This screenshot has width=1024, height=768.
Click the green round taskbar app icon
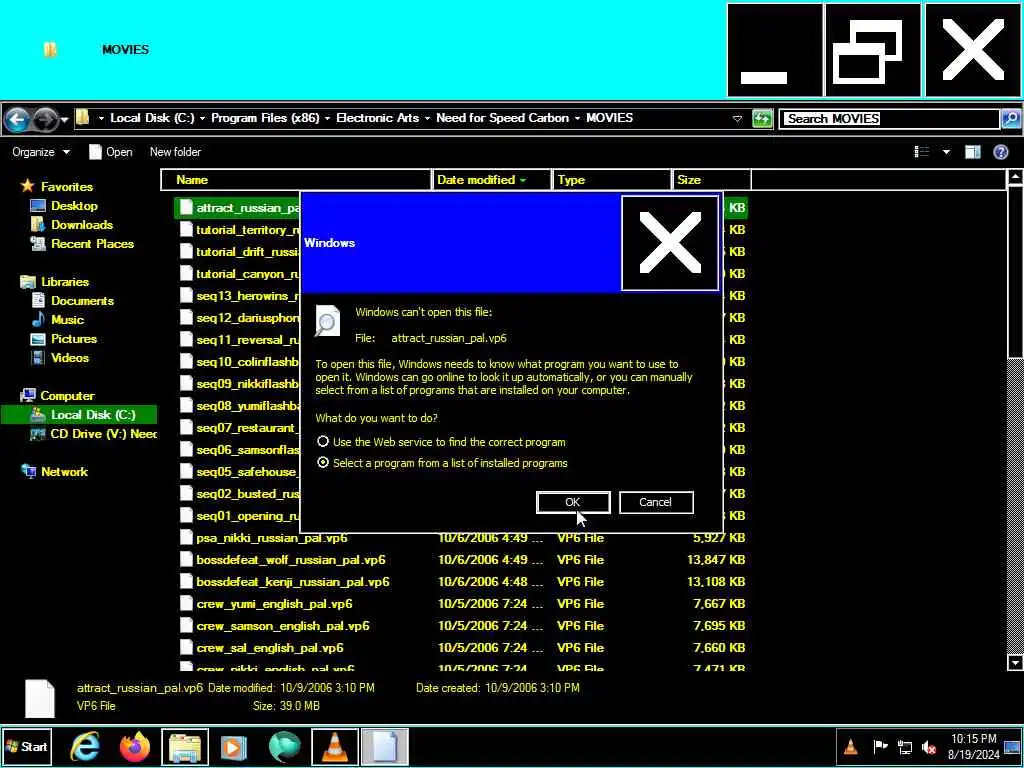click(x=285, y=746)
